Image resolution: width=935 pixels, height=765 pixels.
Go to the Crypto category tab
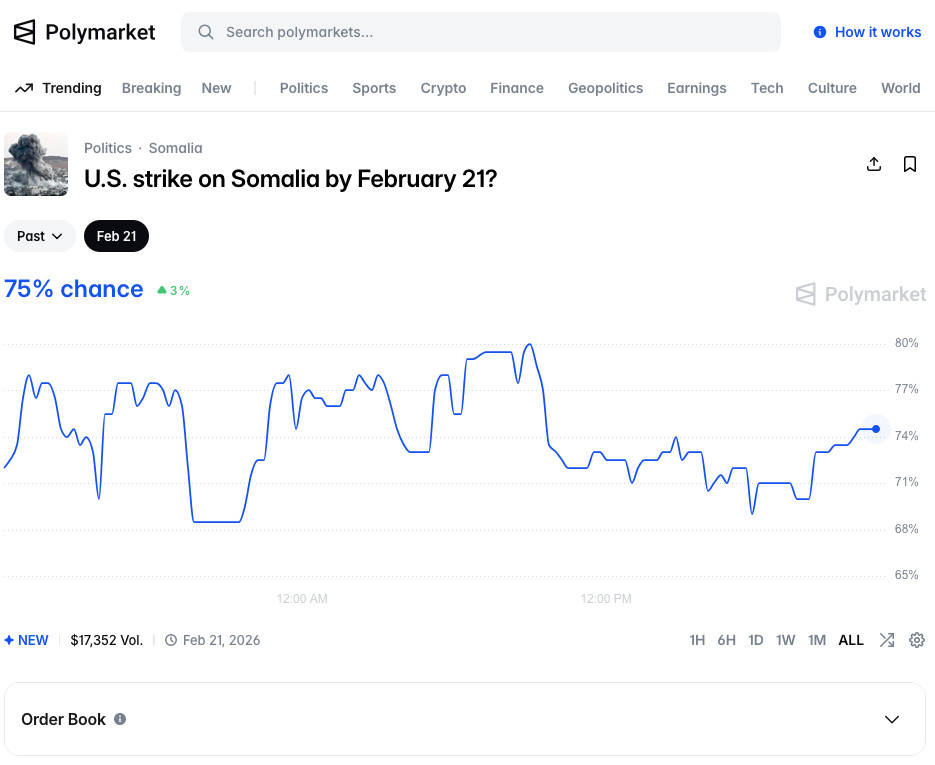[x=443, y=88]
